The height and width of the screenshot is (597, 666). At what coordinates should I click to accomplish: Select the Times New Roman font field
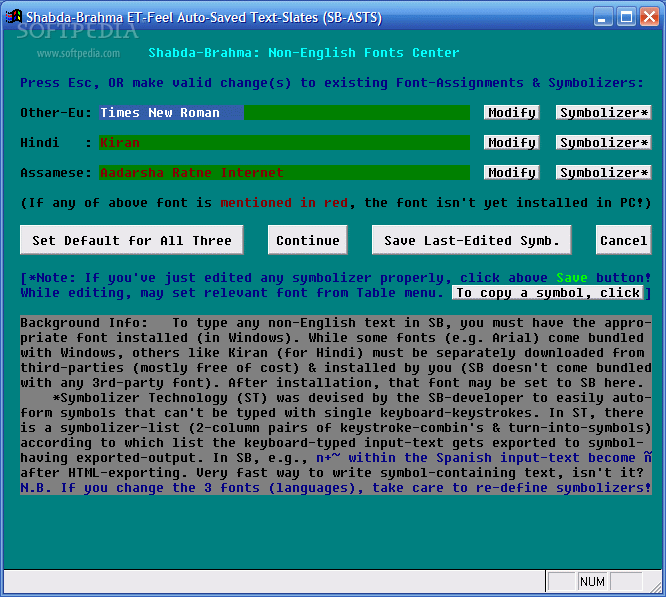click(285, 113)
